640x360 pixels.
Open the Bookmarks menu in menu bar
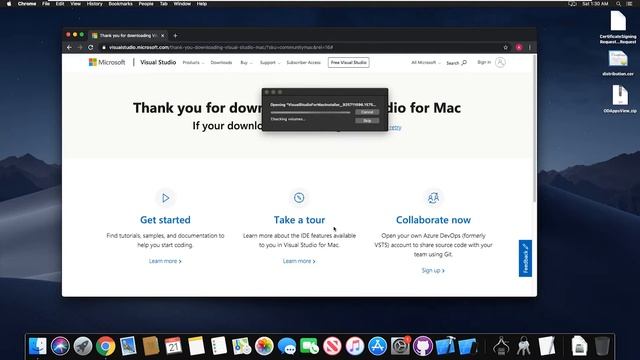click(x=120, y=4)
